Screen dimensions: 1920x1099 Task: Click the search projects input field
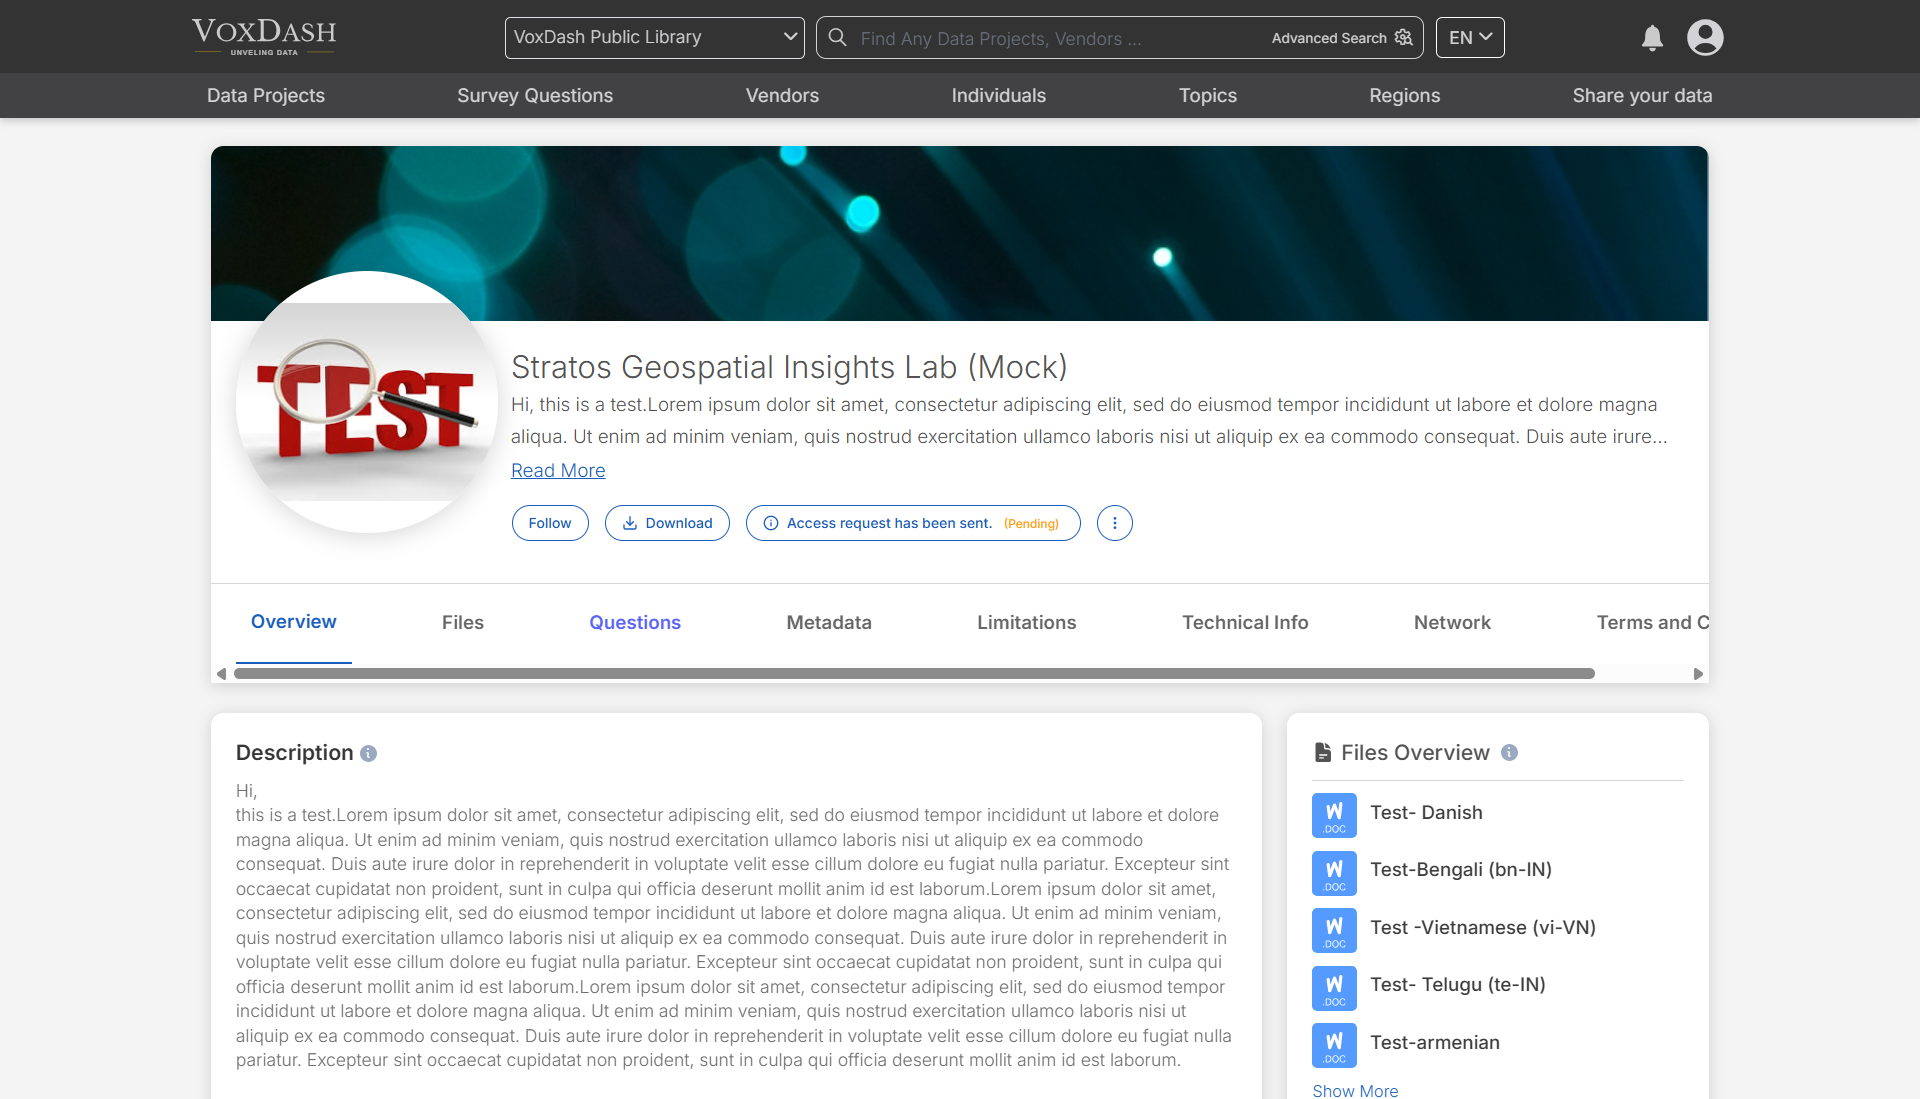1050,38
